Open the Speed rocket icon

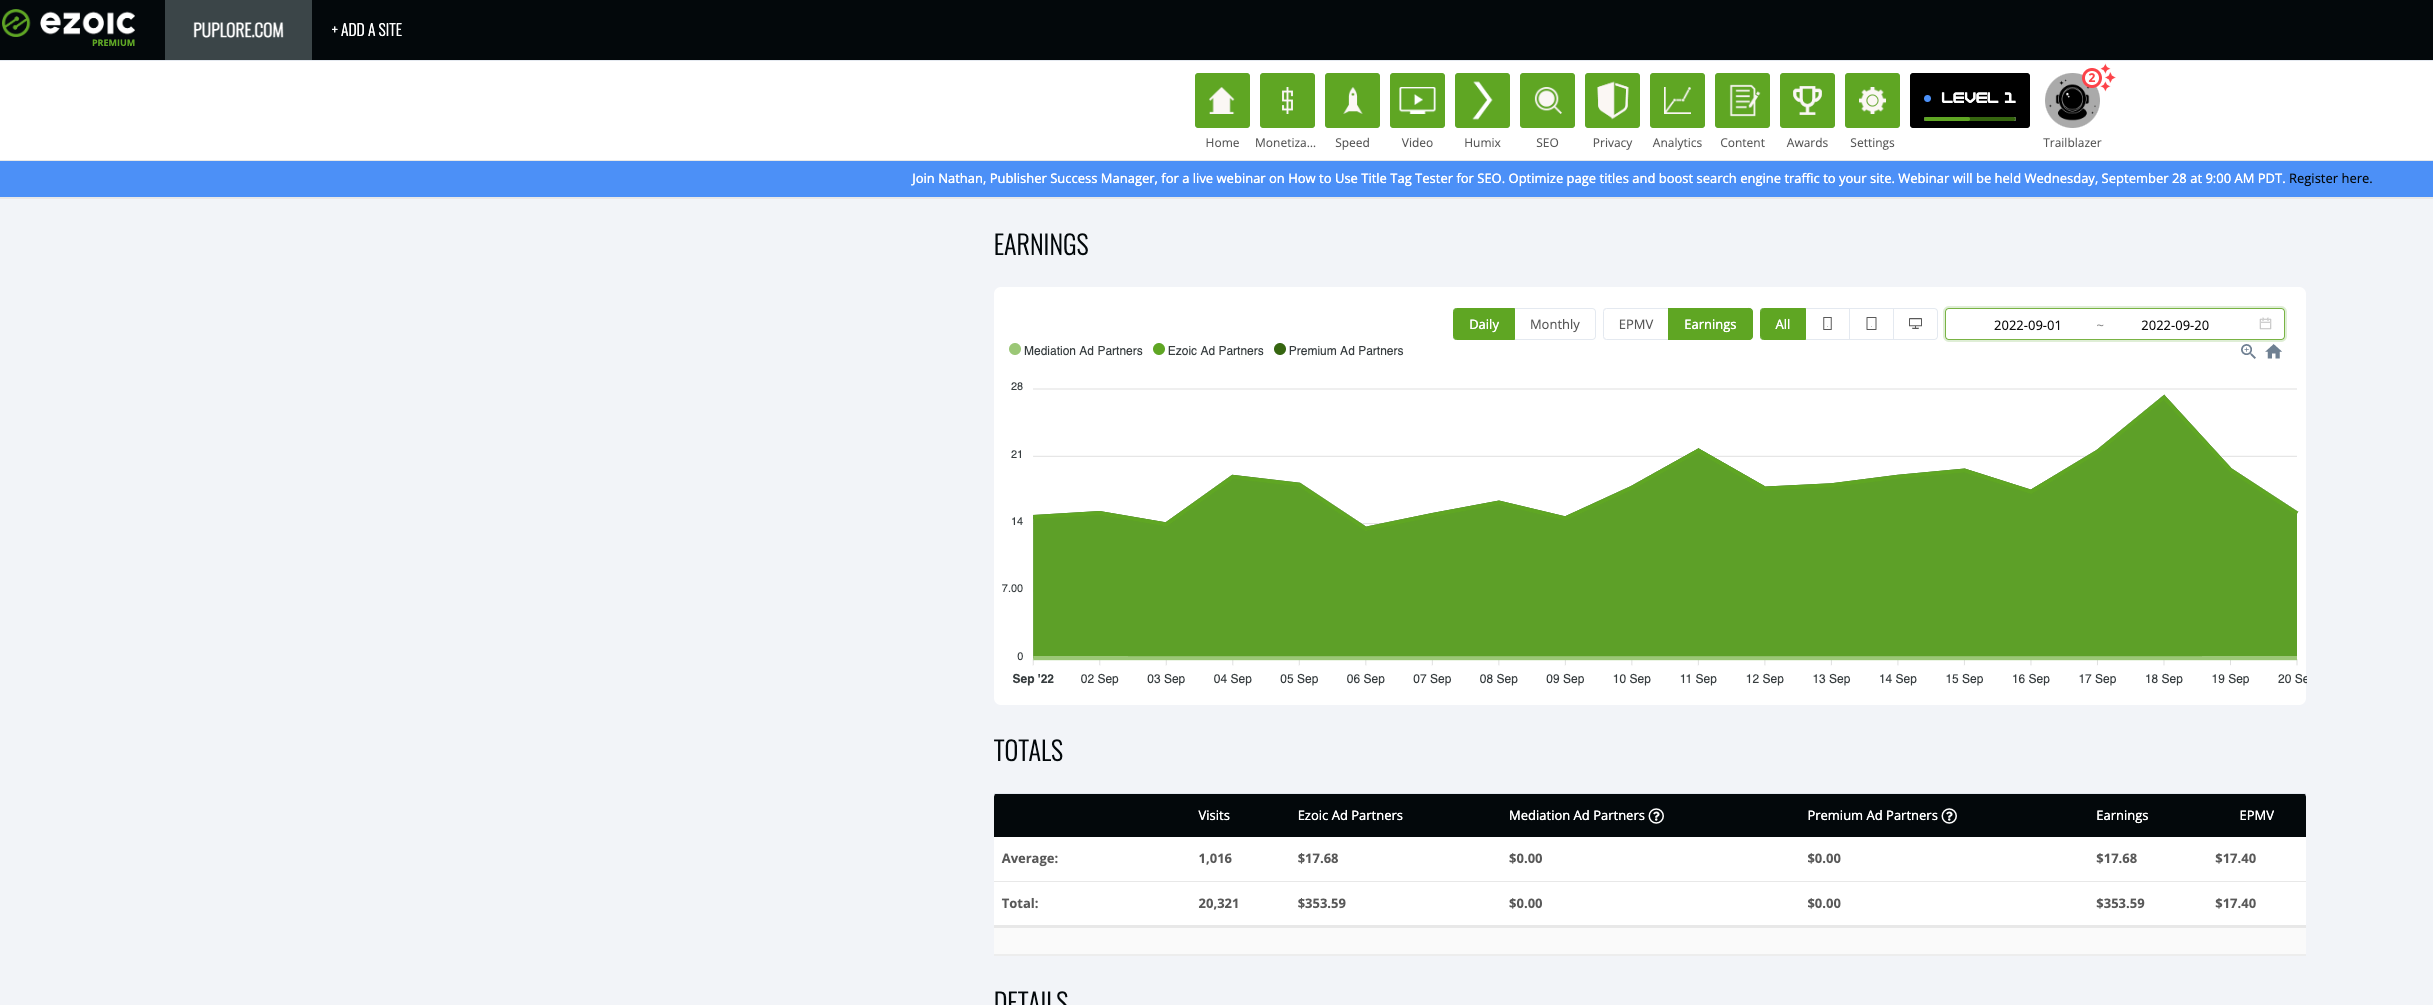tap(1352, 100)
